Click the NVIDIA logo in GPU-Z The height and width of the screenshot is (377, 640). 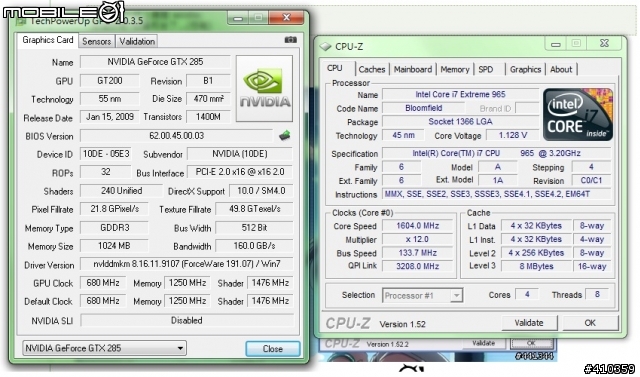point(264,89)
